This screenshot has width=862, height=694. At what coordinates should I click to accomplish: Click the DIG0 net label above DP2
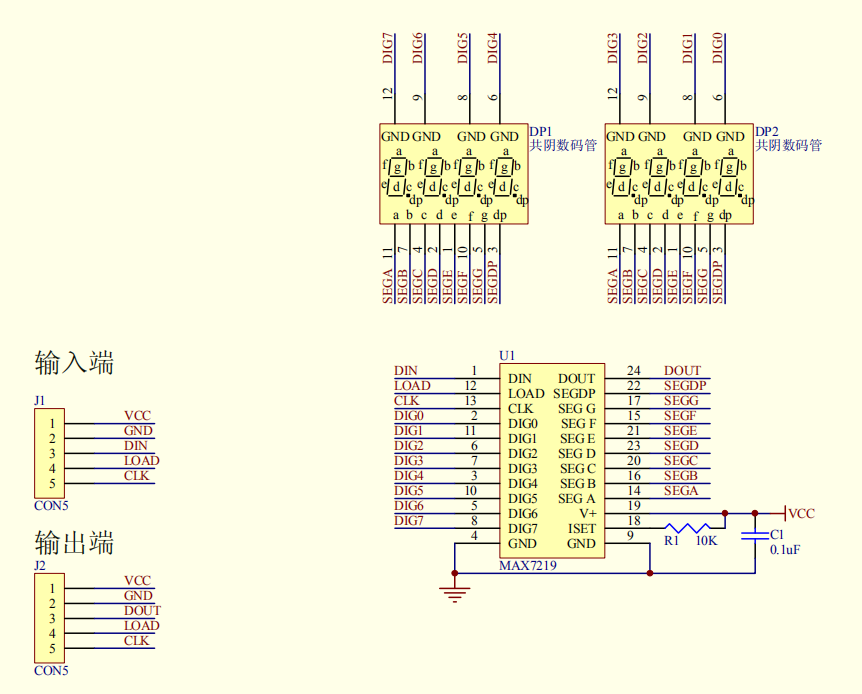coord(718,48)
